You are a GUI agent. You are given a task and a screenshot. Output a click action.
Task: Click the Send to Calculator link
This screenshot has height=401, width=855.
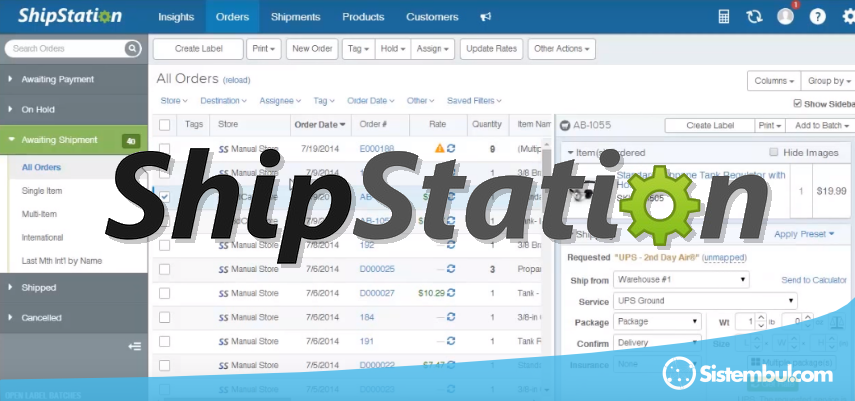click(x=814, y=280)
